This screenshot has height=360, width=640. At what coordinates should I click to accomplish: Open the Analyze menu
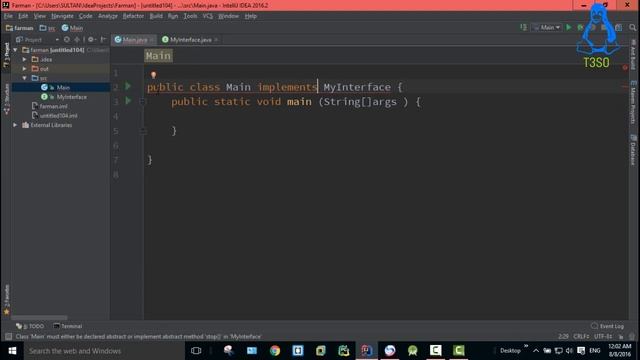point(108,16)
